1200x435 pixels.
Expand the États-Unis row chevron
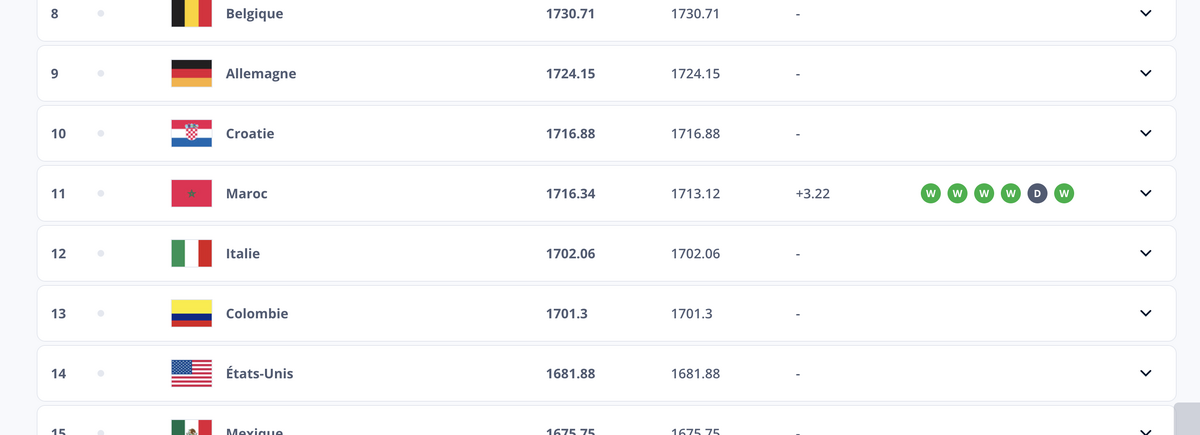click(1146, 373)
